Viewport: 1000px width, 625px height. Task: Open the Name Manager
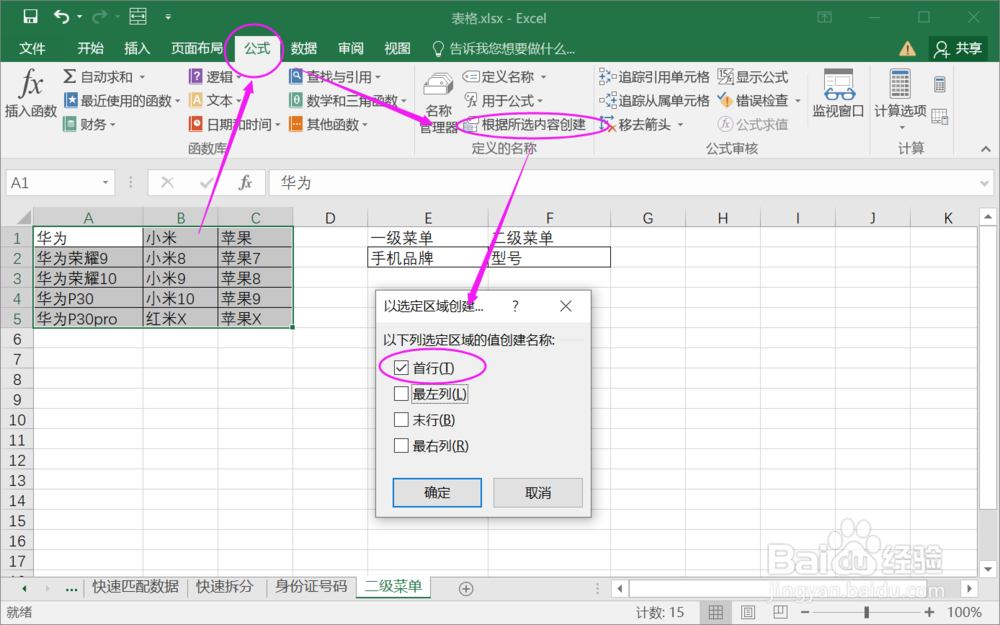pos(438,102)
